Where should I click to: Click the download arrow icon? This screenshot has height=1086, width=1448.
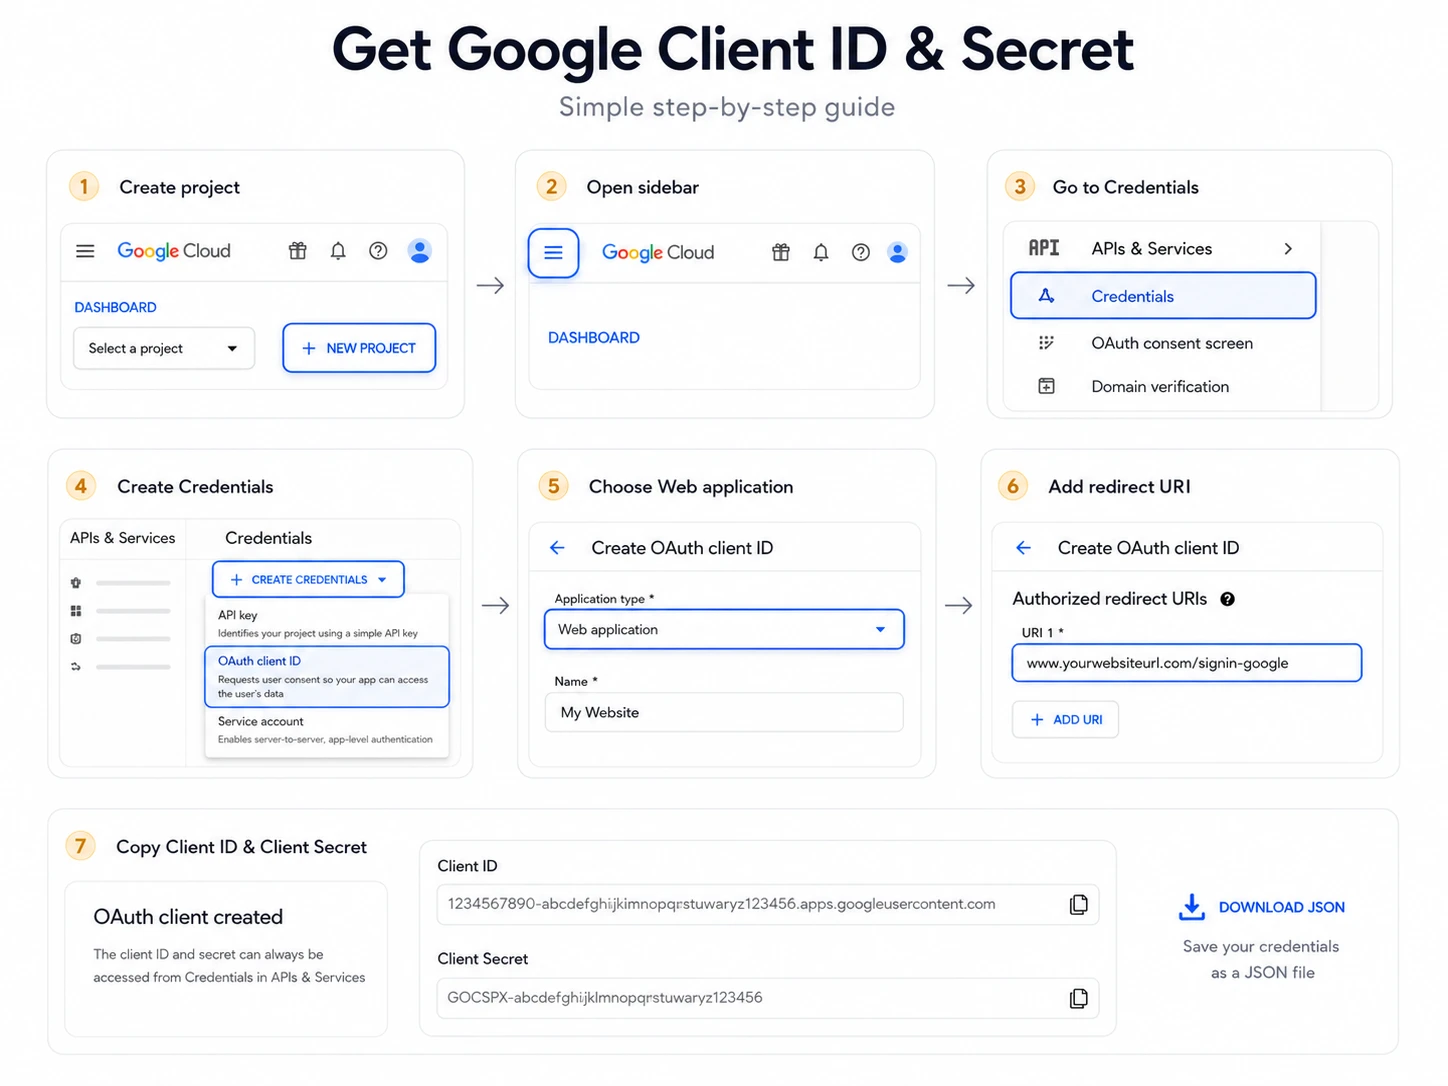[x=1192, y=907]
